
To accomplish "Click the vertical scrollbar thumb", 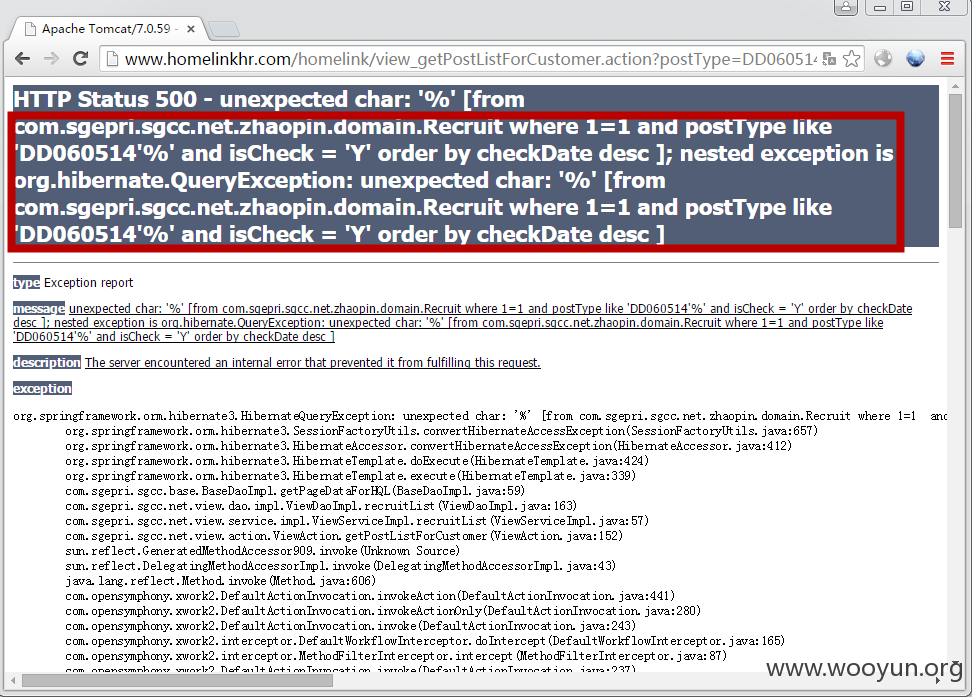I will coord(955,161).
